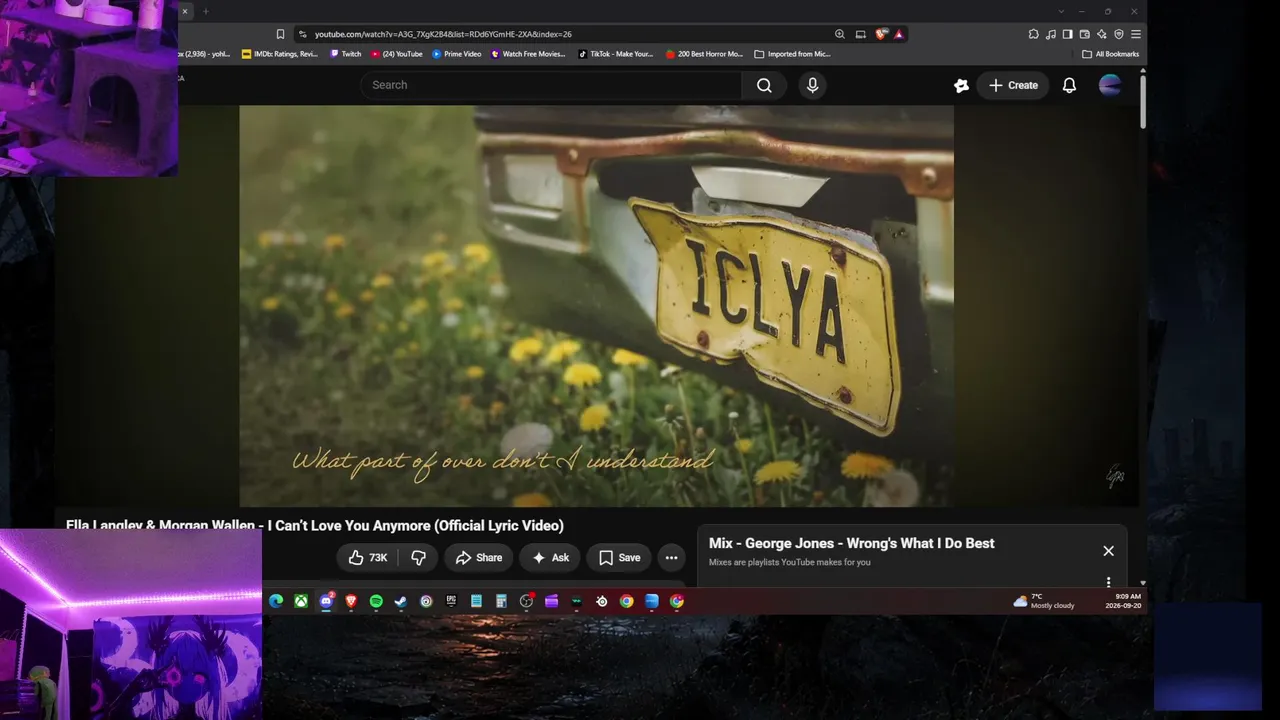Open Brave hamburger main menu
The width and height of the screenshot is (1280, 720).
1136,34
